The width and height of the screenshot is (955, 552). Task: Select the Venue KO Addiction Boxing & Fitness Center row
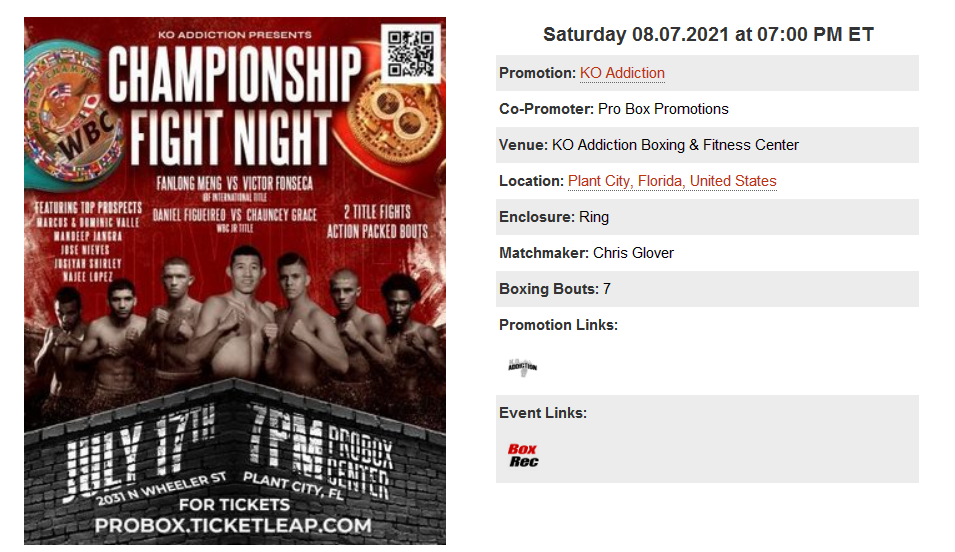(x=707, y=145)
